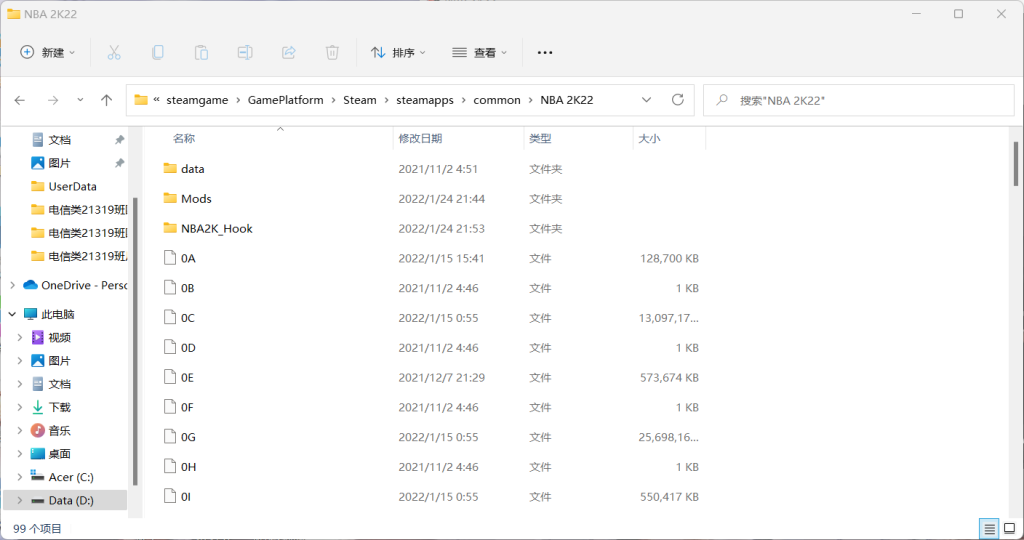Screen dimensions: 1024x540
Task: Click the data folder icon
Action: point(170,168)
